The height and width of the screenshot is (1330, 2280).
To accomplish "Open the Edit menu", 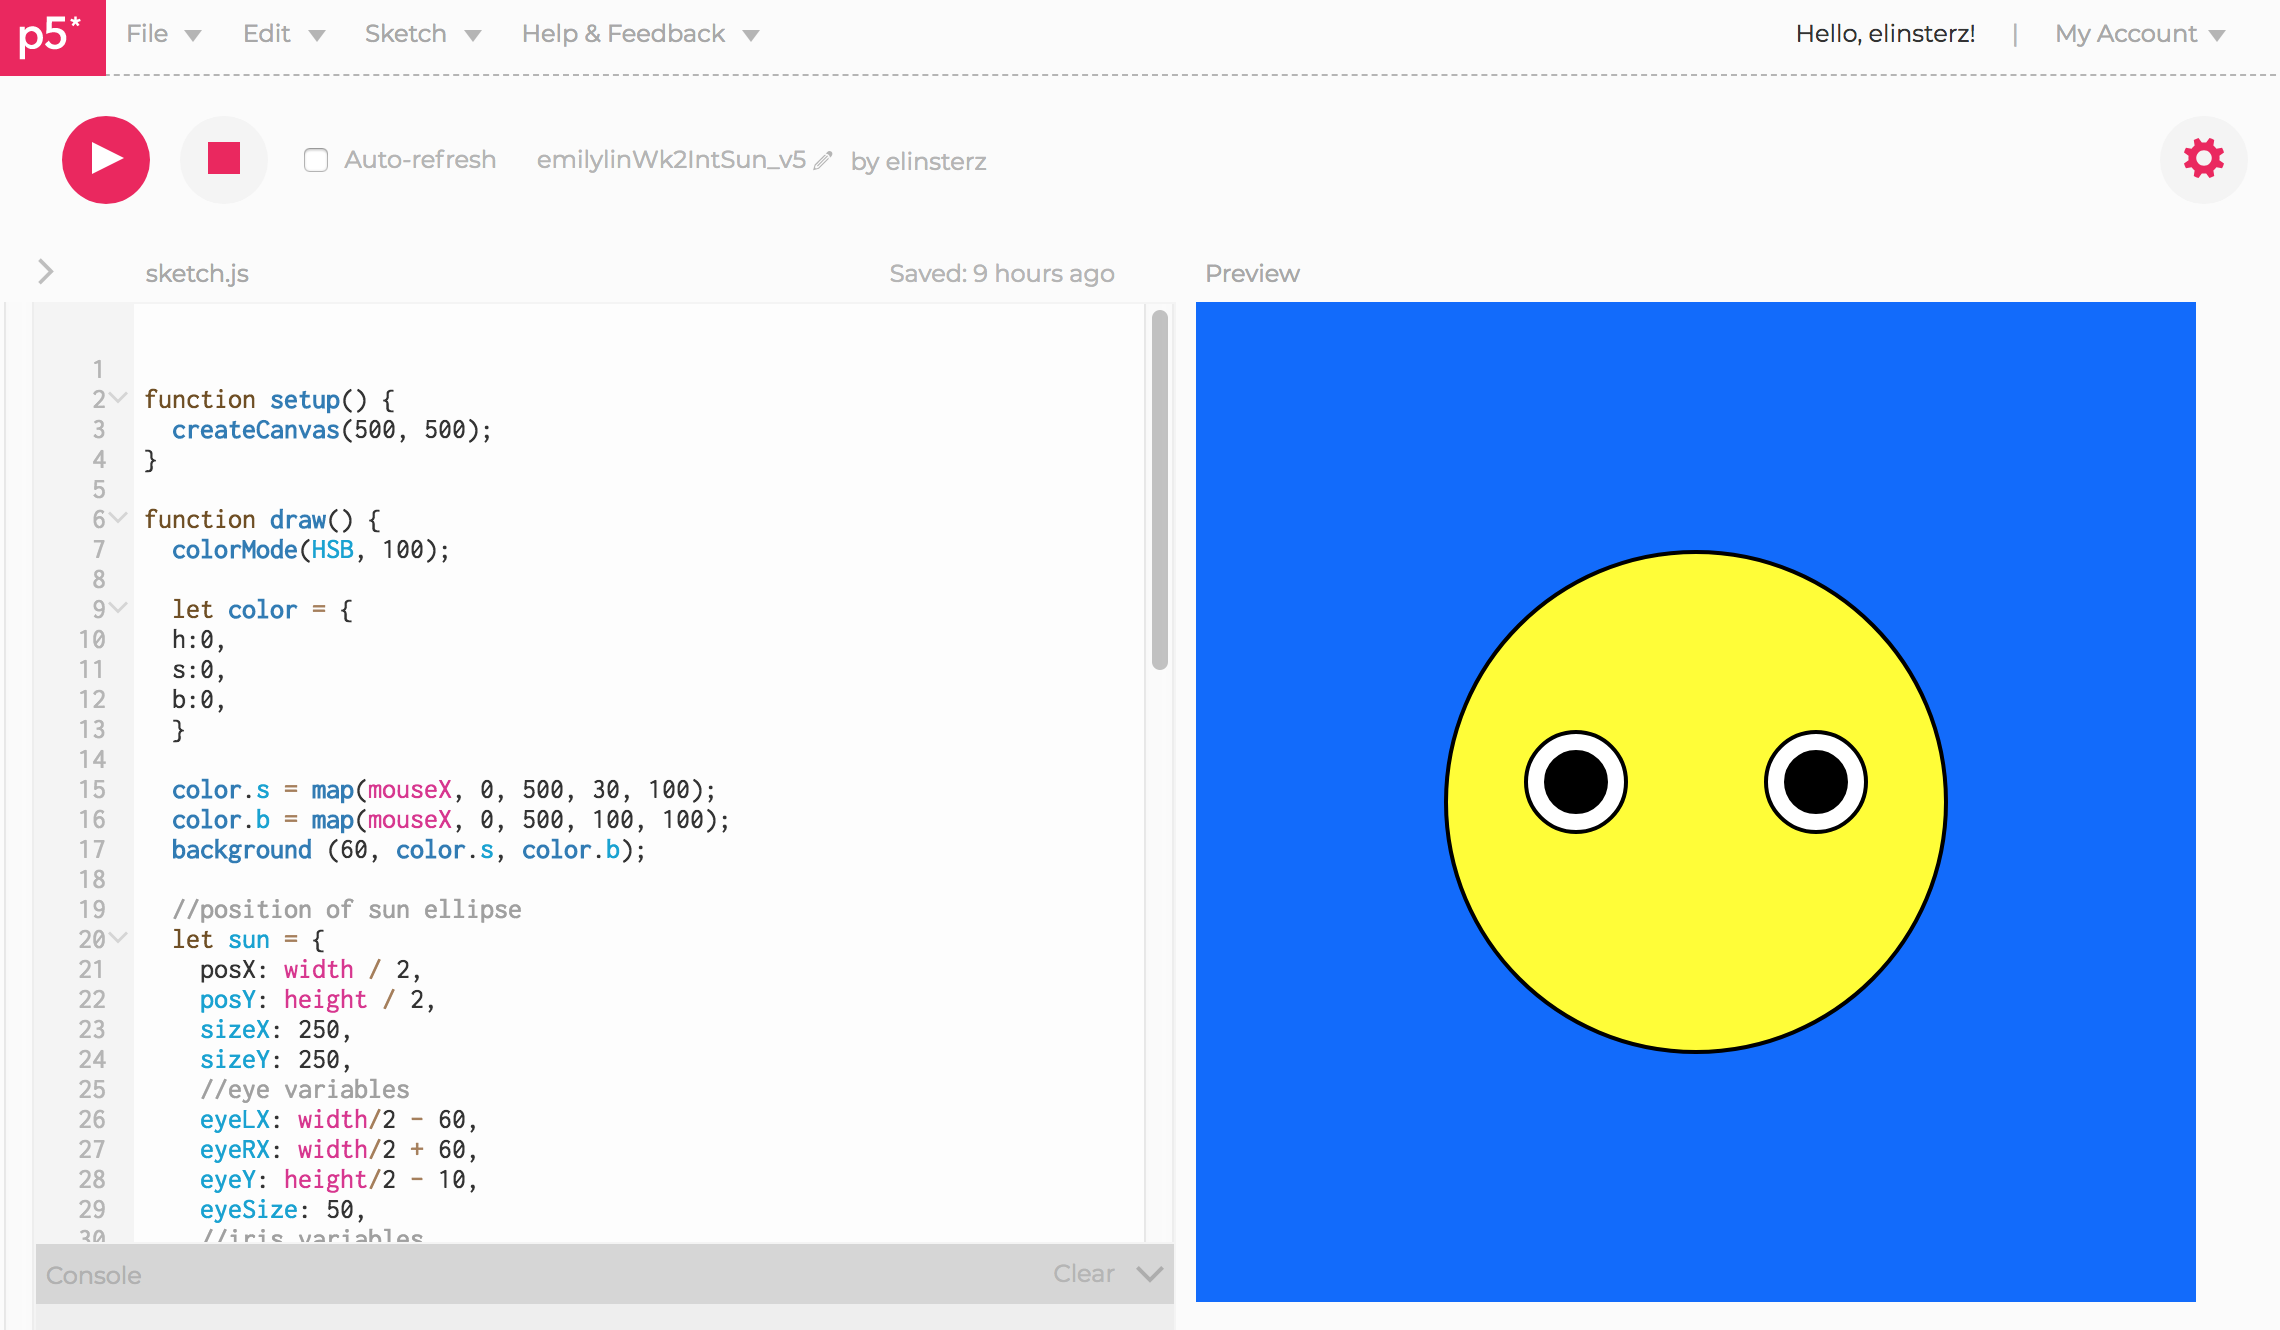I will [x=284, y=34].
